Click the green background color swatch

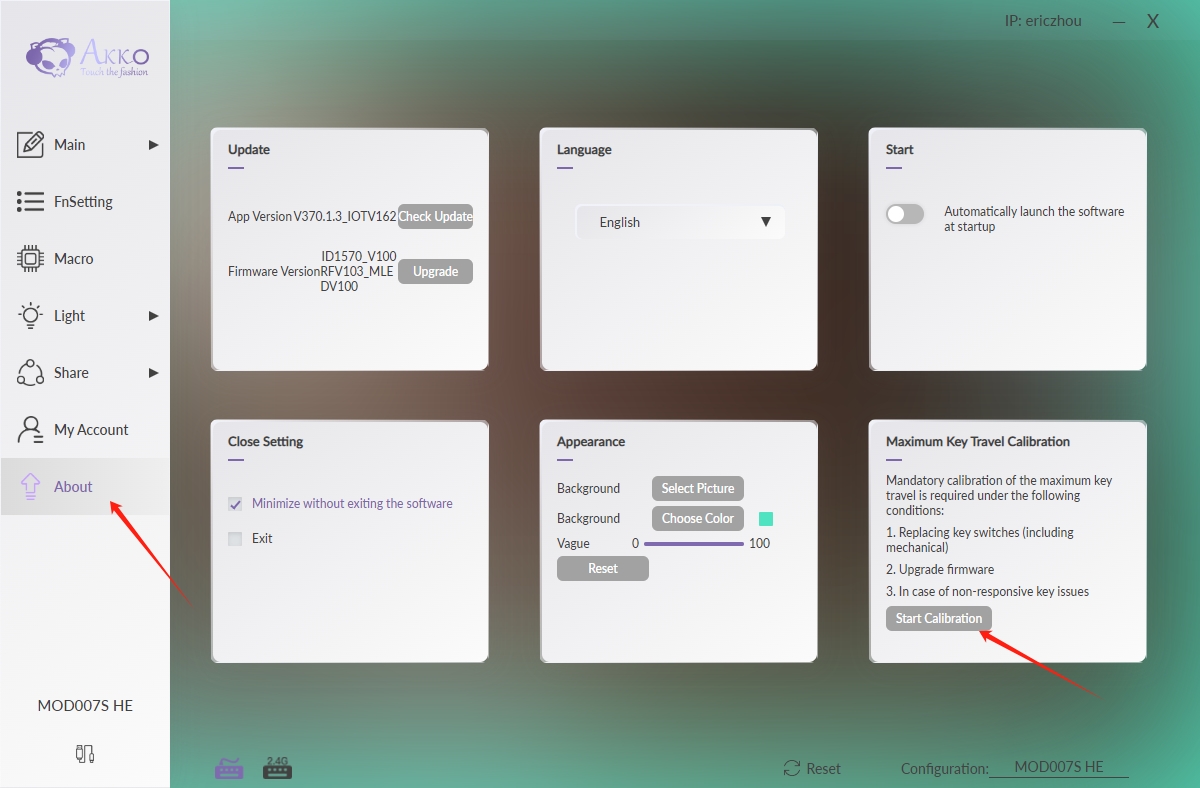pos(765,518)
